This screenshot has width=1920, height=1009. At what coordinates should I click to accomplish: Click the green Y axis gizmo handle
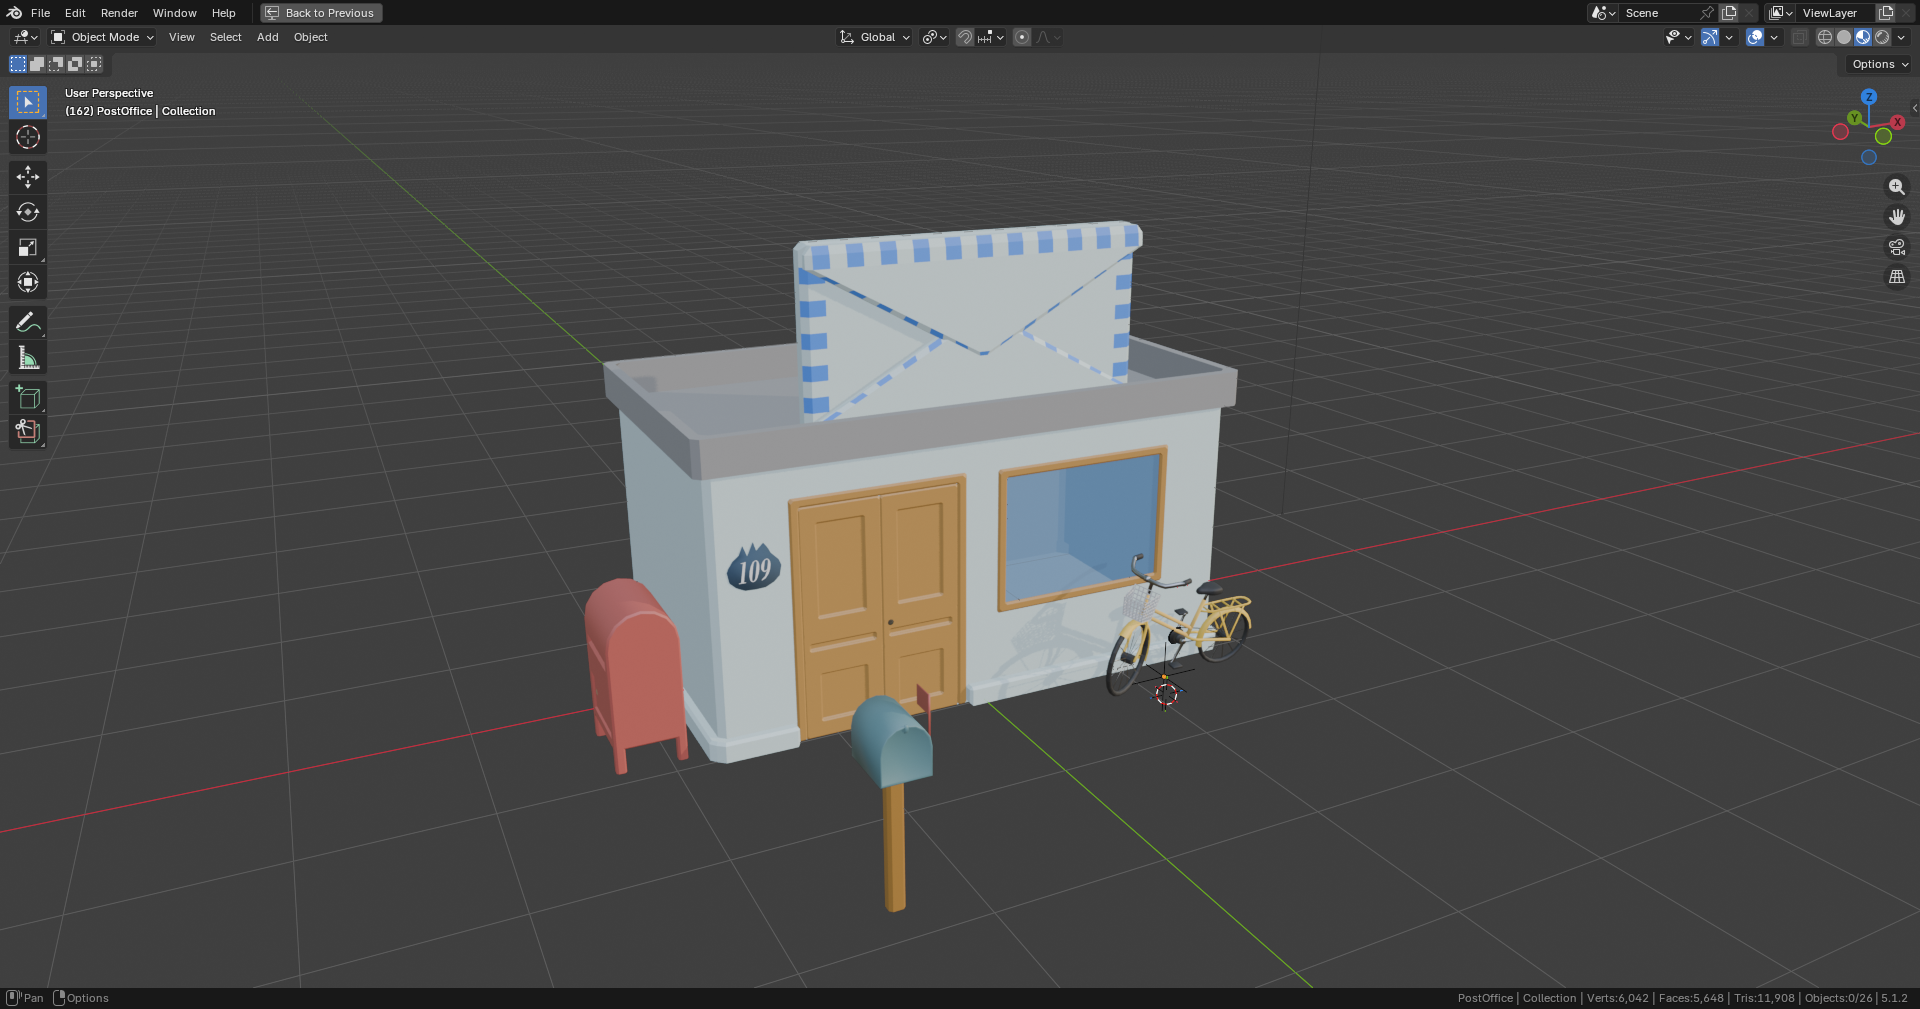1855,118
